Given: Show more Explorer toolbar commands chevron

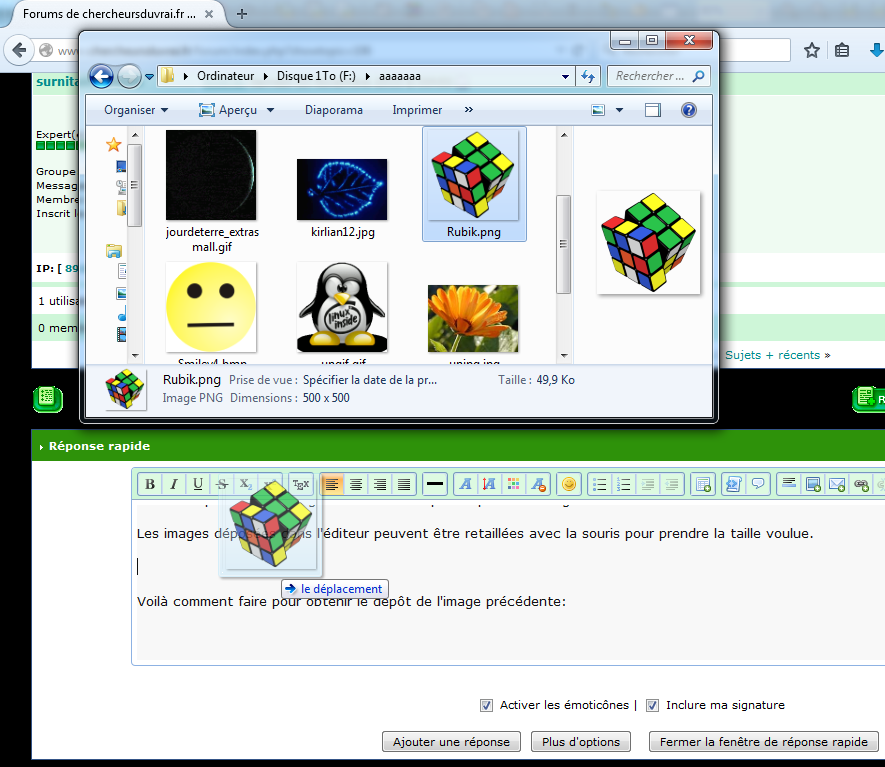Looking at the screenshot, I should point(468,109).
